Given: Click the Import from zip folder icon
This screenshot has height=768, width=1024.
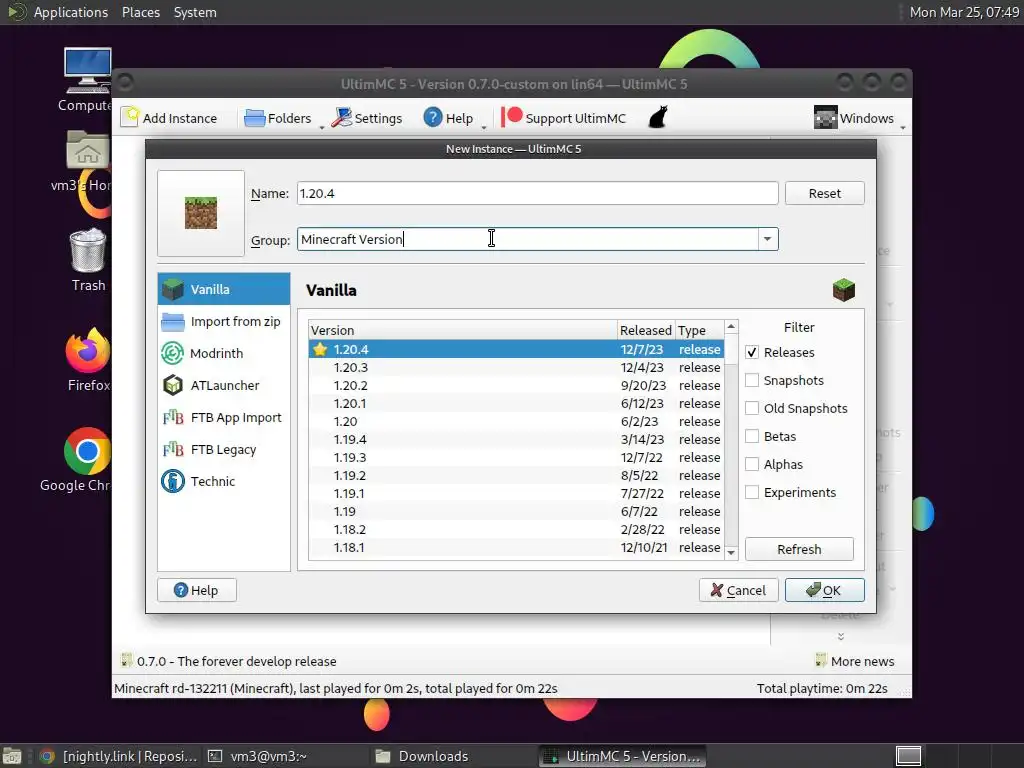Looking at the screenshot, I should point(172,322).
